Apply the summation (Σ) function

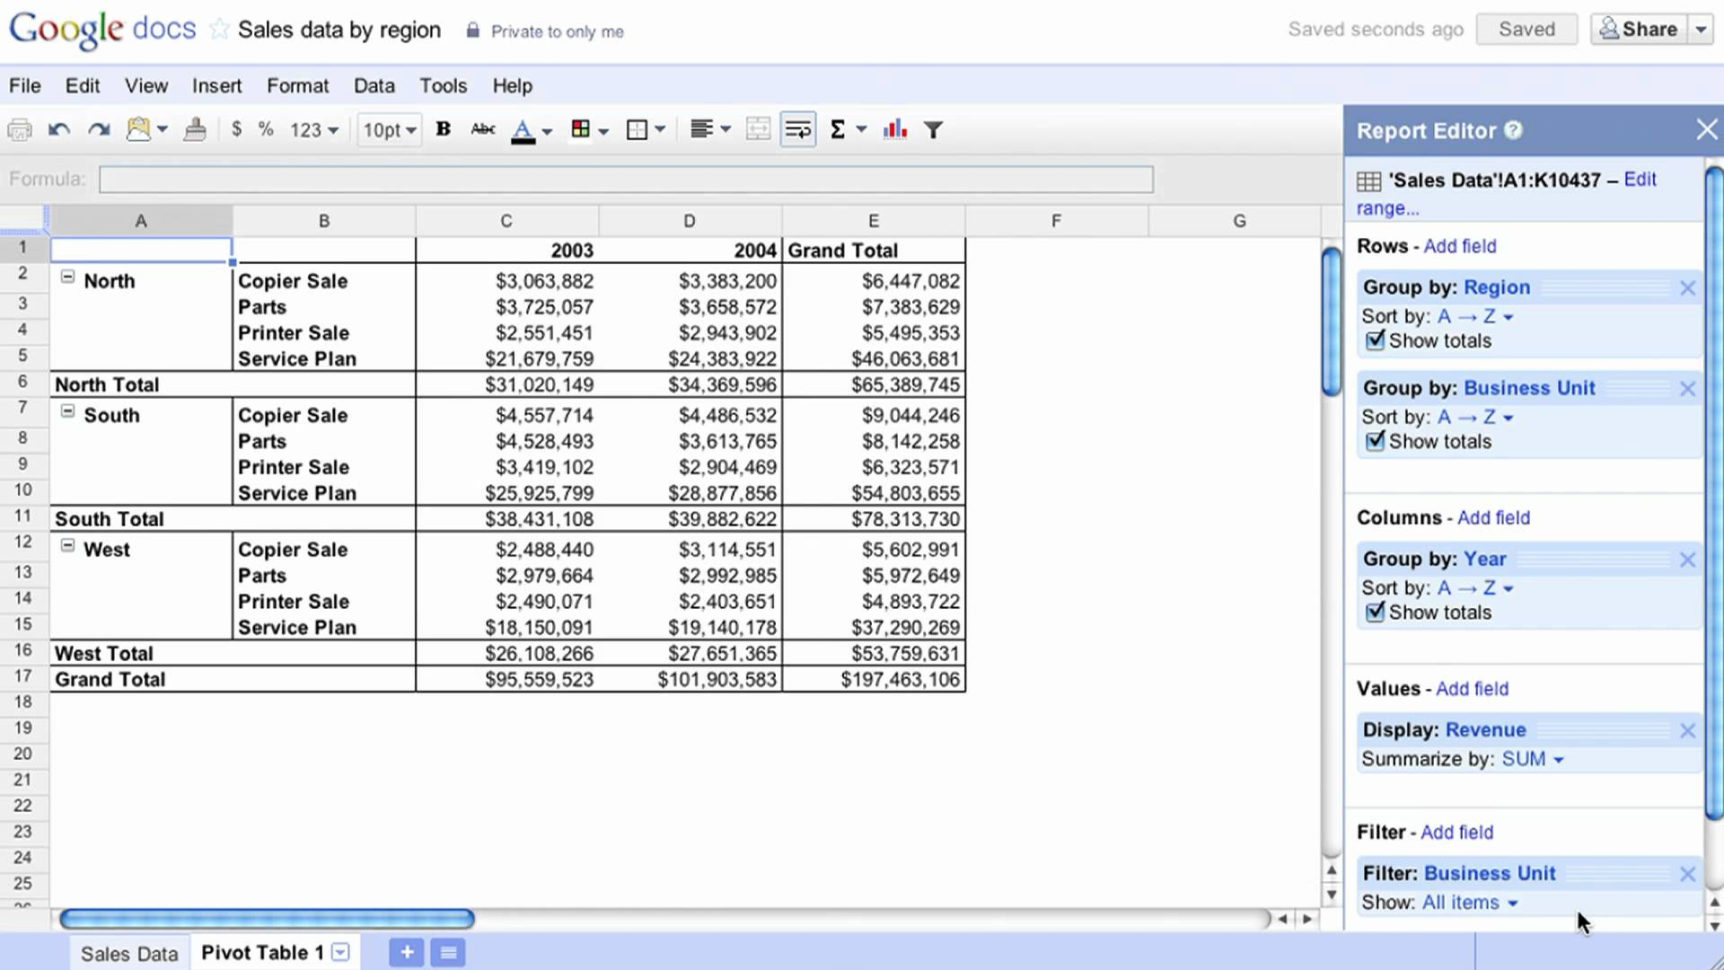tap(839, 129)
